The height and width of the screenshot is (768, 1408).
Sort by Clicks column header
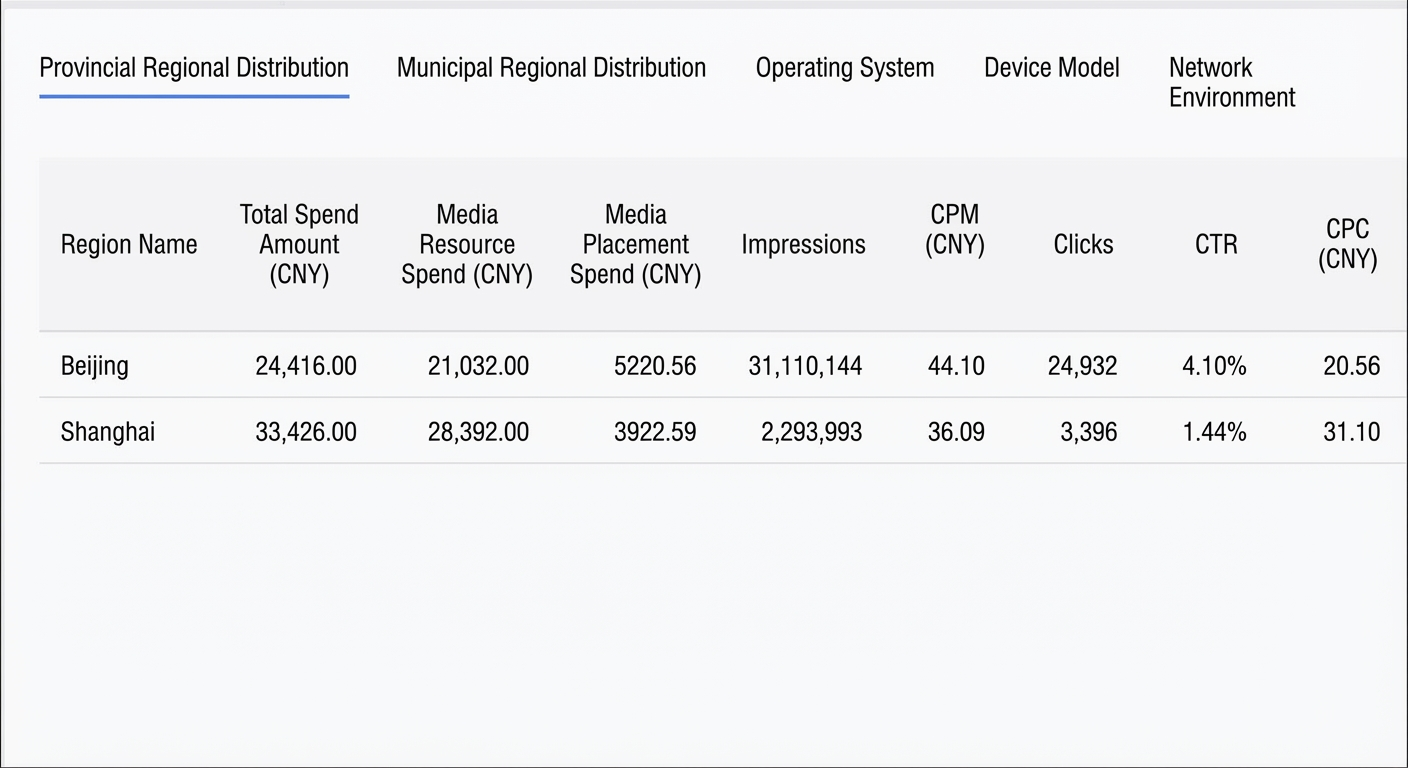coord(1083,244)
